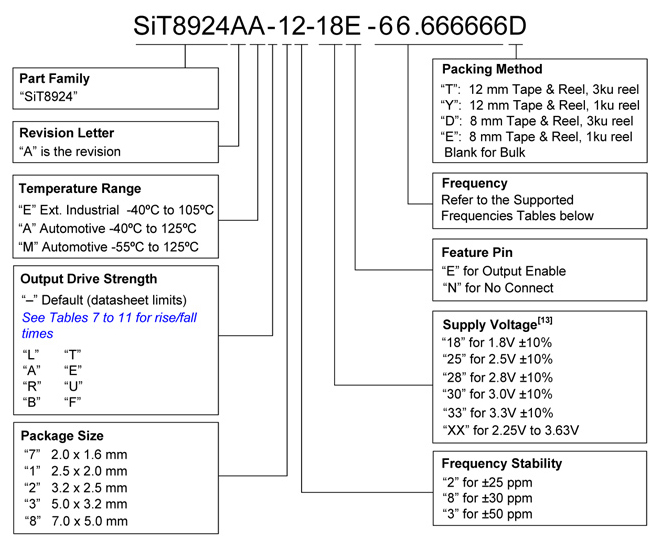This screenshot has width=660, height=547.
Task: Select the "Revision Letter" heading
Action: pos(67,133)
